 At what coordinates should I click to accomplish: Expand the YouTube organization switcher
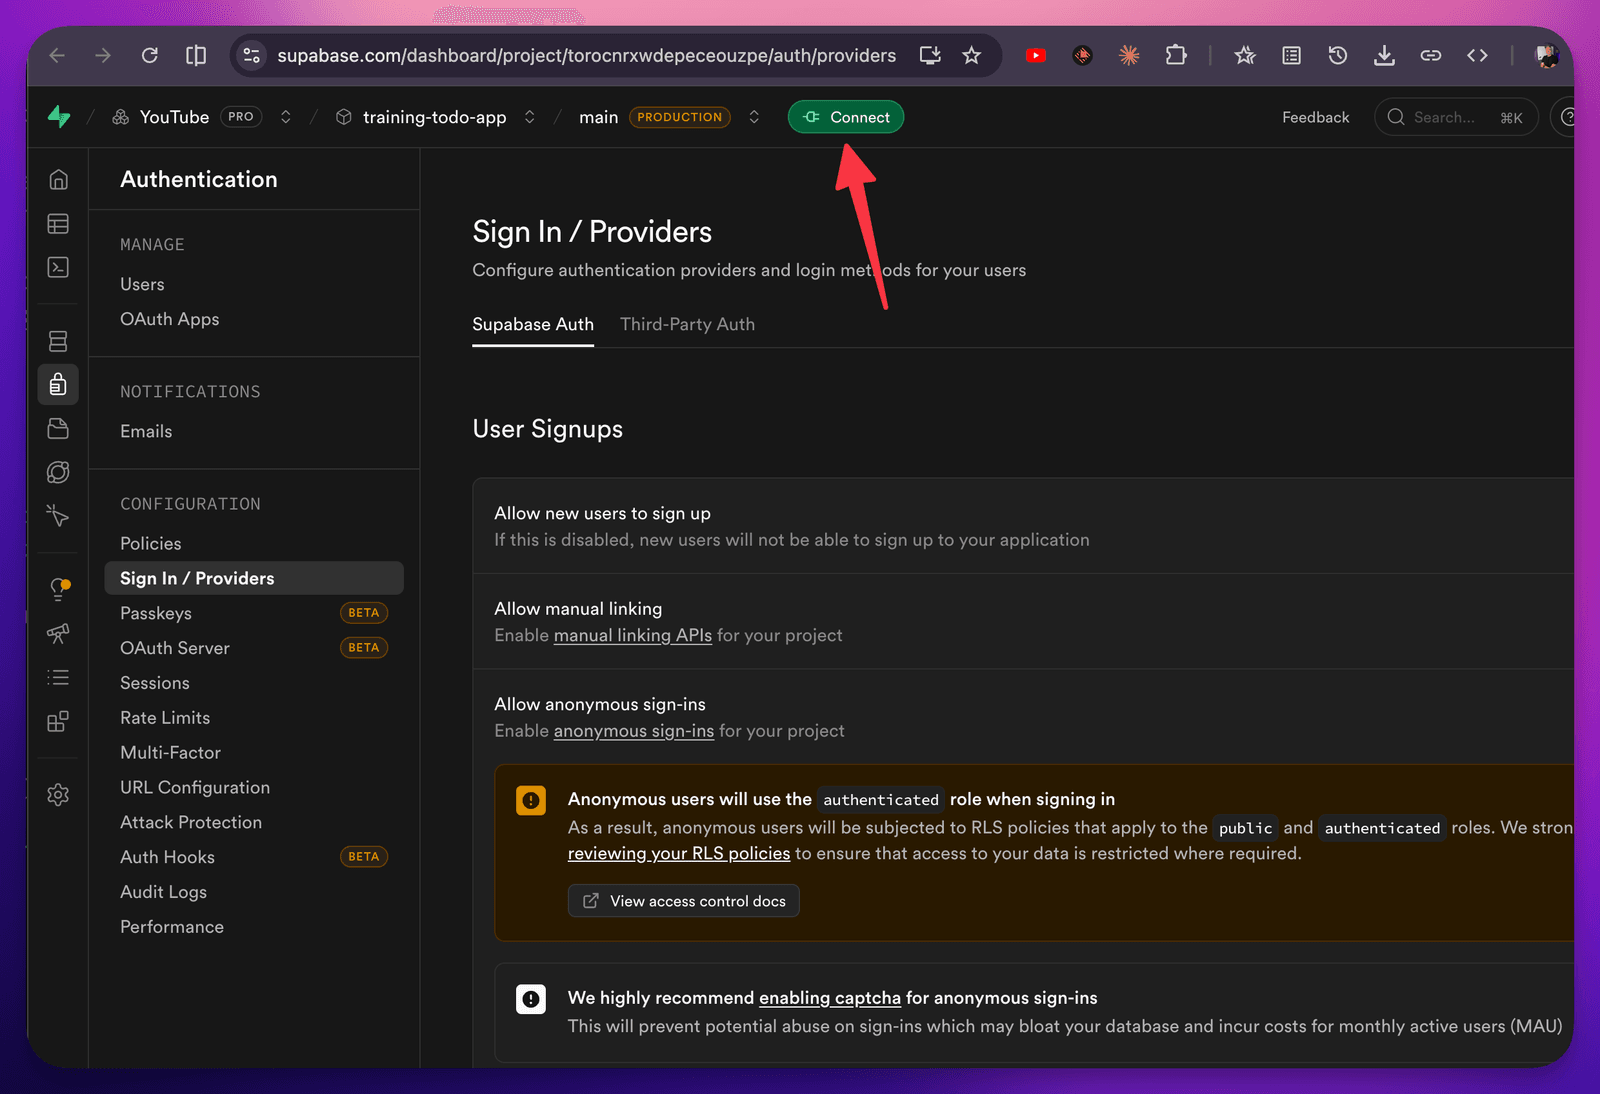286,117
